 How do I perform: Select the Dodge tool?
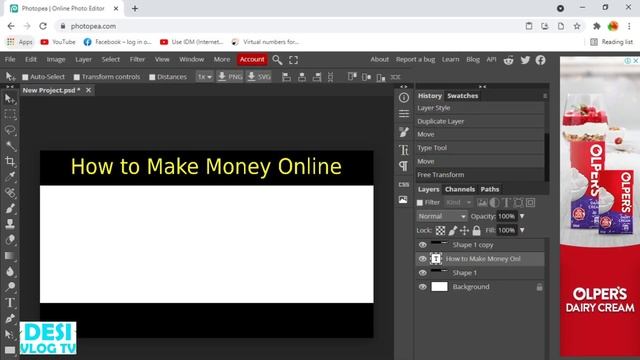10,287
